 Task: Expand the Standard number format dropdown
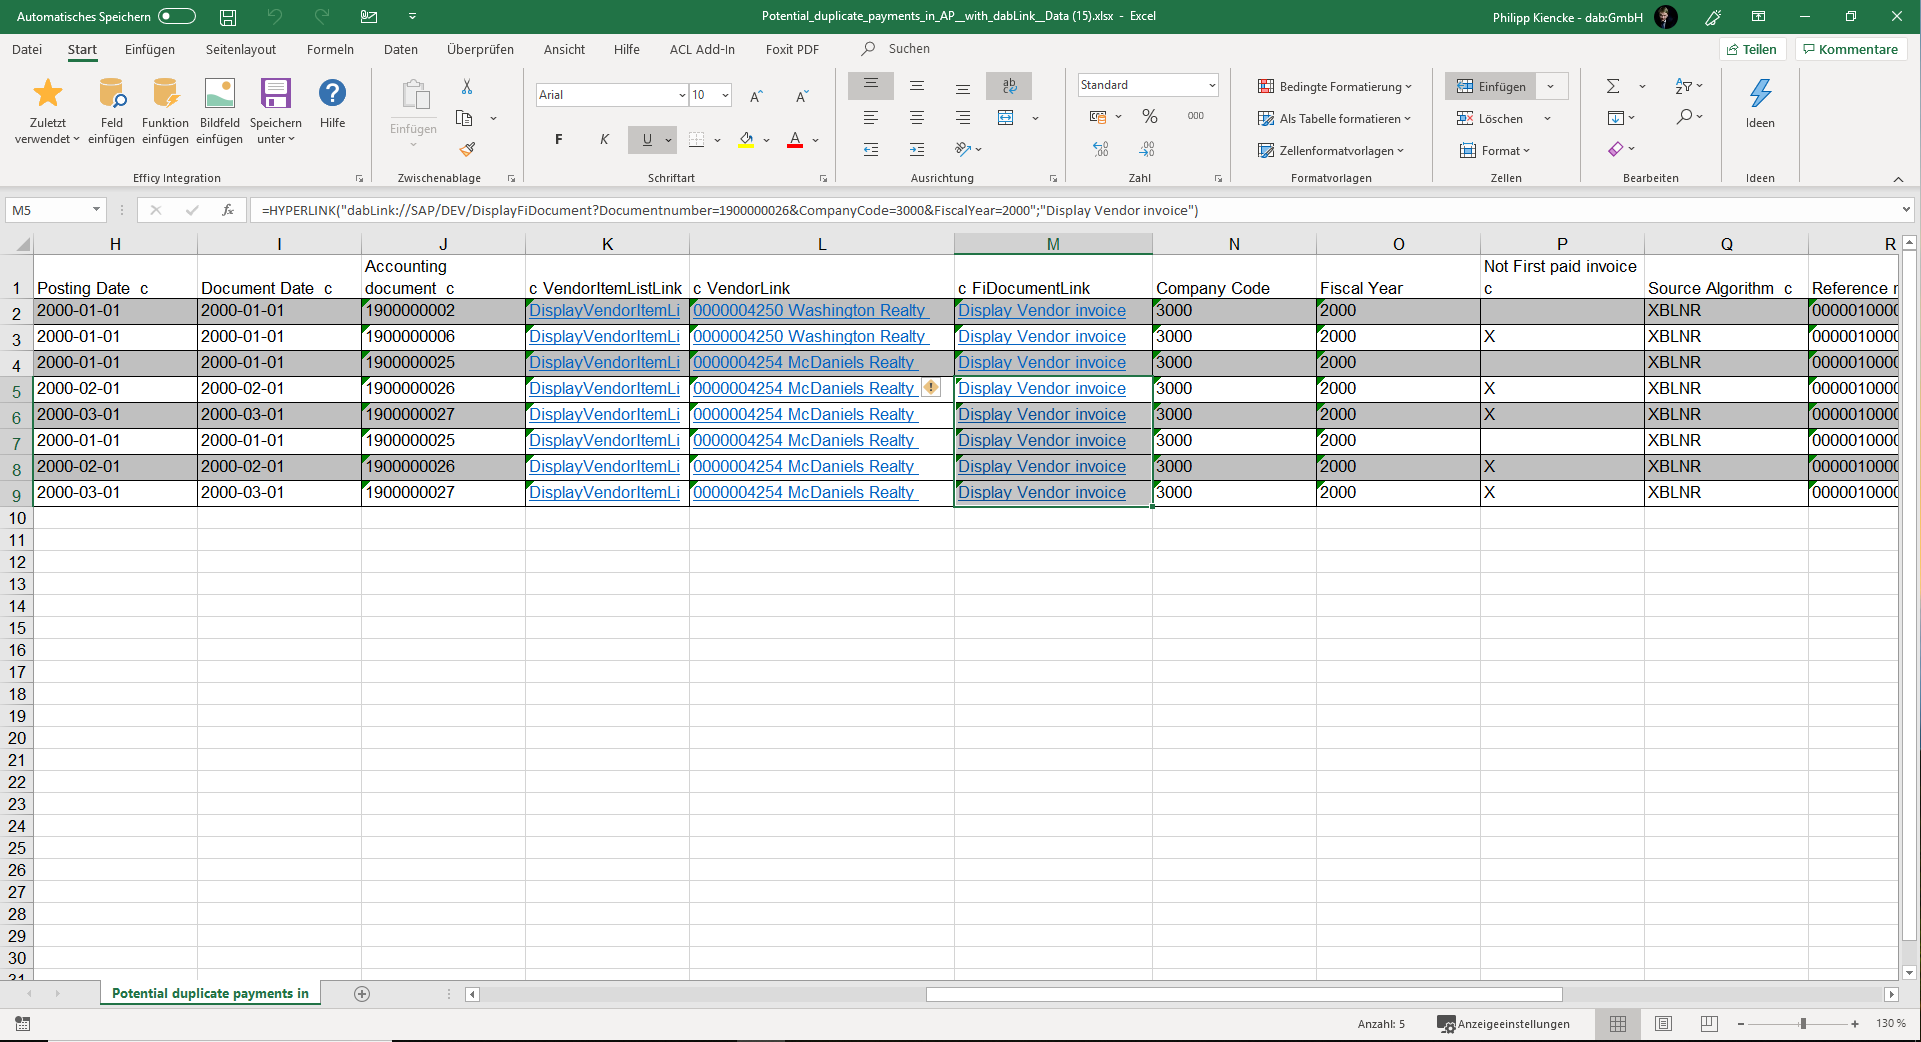coord(1210,84)
